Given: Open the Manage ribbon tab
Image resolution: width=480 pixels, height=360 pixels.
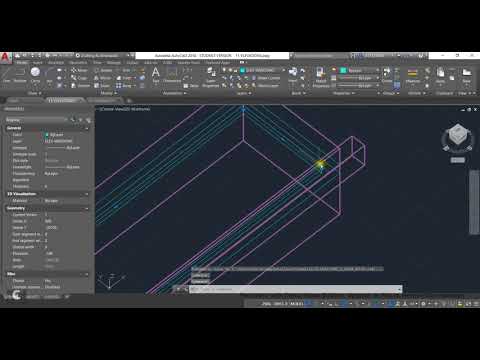Looking at the screenshot, I should pos(114,63).
